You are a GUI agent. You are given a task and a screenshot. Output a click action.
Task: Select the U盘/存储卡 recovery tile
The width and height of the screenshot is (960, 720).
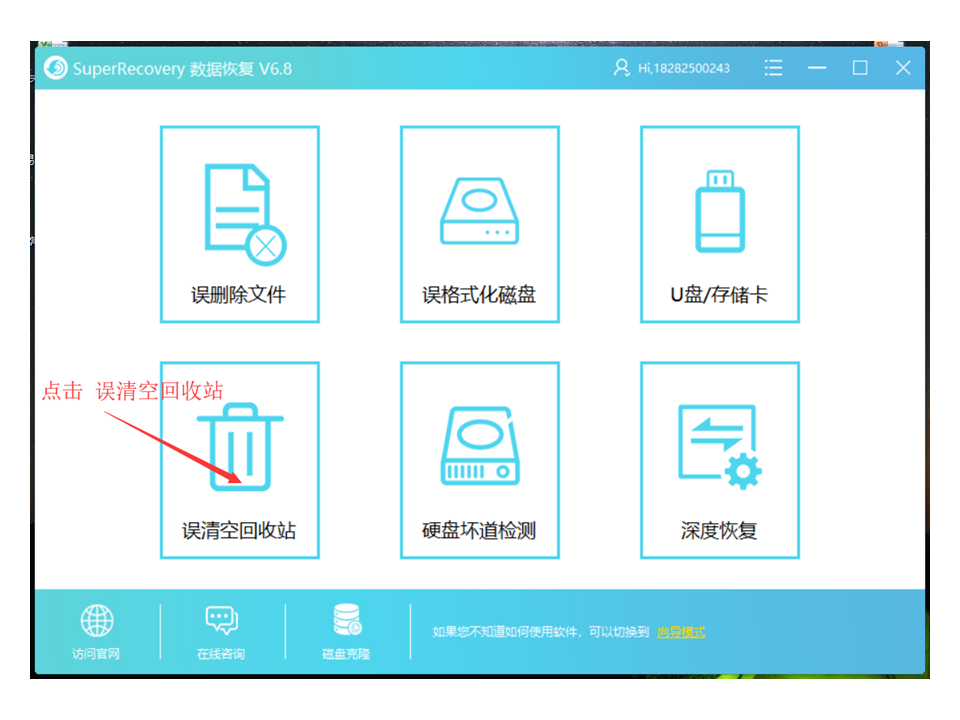point(719,224)
